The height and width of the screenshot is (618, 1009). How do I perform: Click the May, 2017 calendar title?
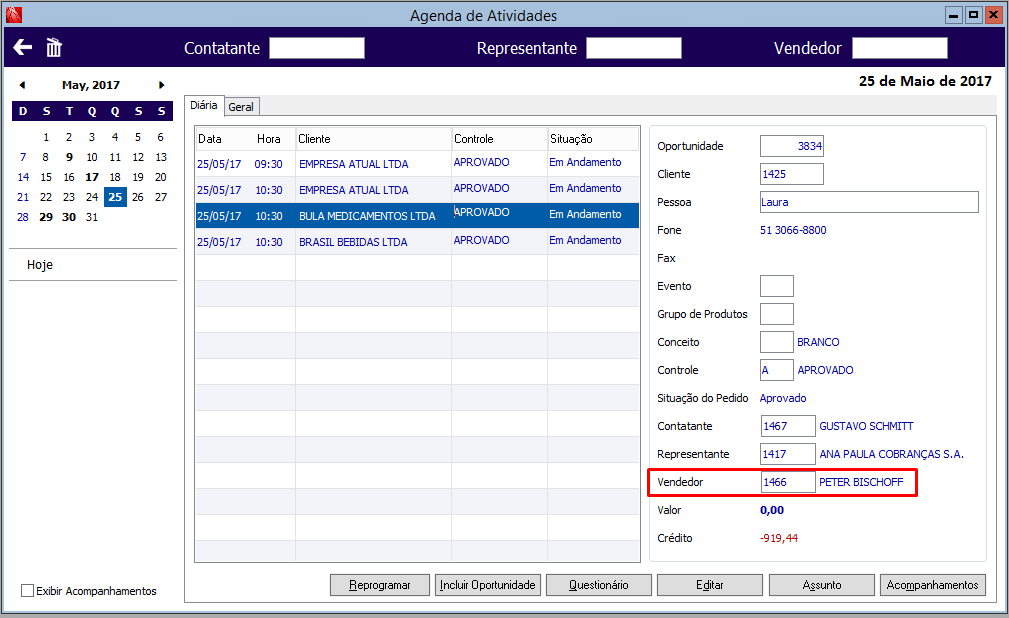pyautogui.click(x=91, y=85)
